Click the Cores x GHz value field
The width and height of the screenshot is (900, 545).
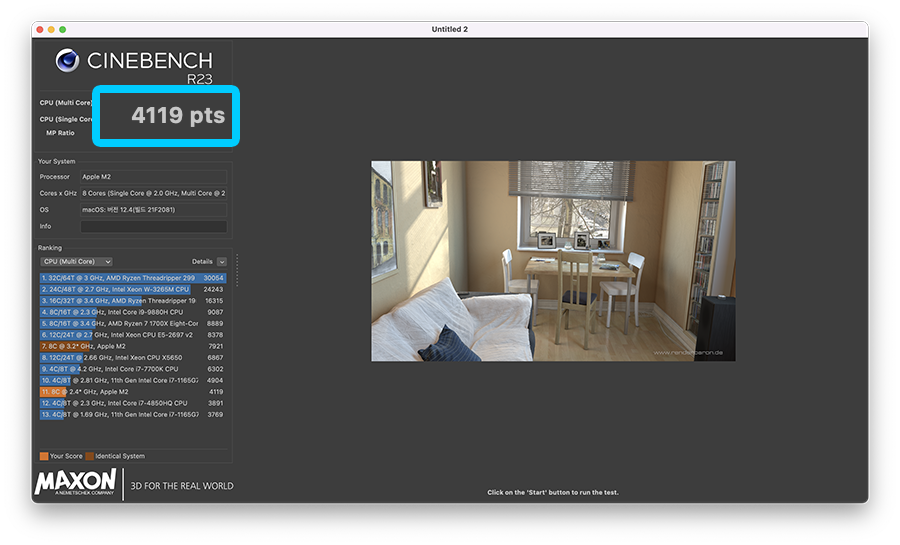click(x=153, y=193)
